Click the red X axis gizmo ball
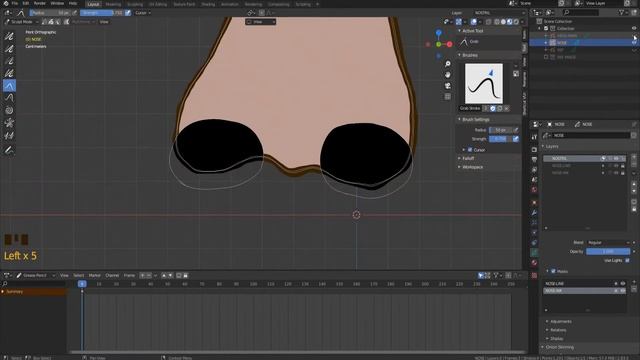Screen dimensions: 640x360 point(449,44)
